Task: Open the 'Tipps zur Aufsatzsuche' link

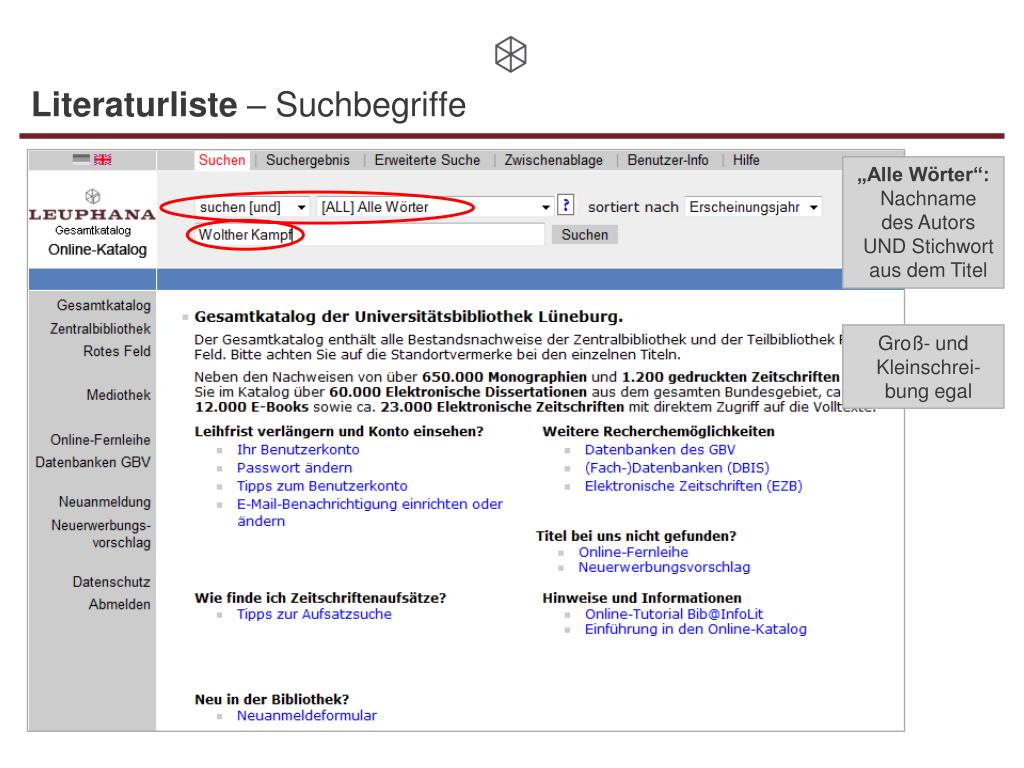Action: 314,614
